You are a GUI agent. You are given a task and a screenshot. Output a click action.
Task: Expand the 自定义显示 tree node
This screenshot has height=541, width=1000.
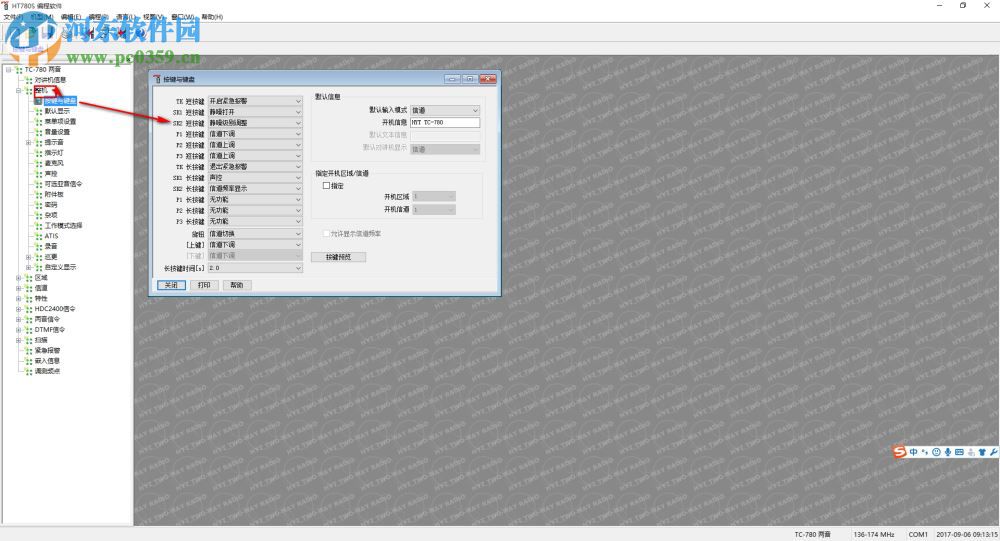28,267
